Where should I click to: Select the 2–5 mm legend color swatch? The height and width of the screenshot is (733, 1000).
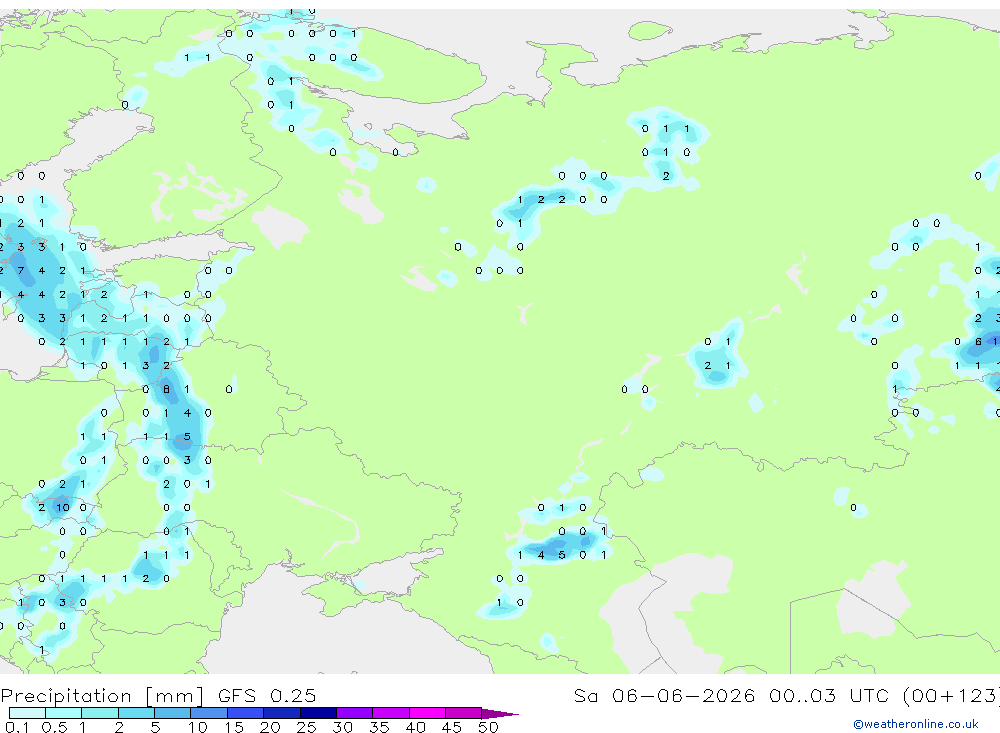pyautogui.click(x=136, y=713)
